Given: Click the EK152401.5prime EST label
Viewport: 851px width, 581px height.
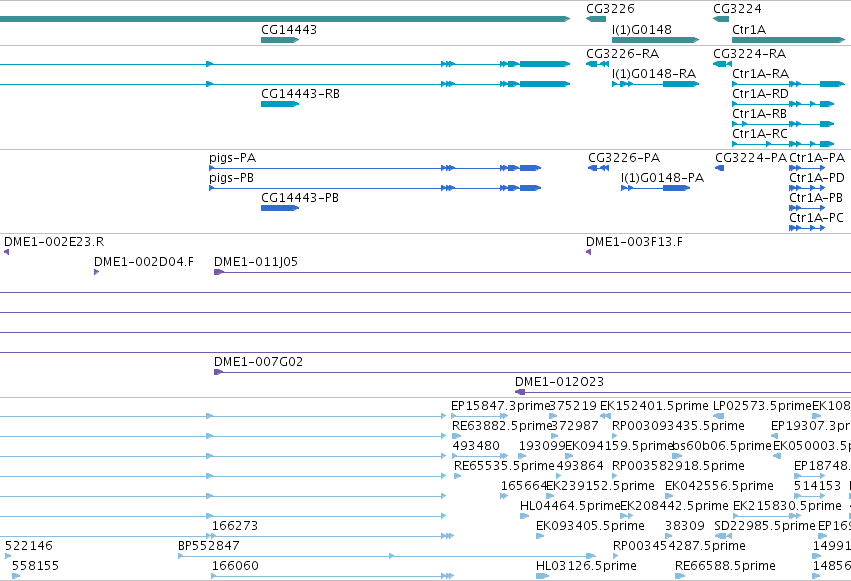Looking at the screenshot, I should click(654, 406).
